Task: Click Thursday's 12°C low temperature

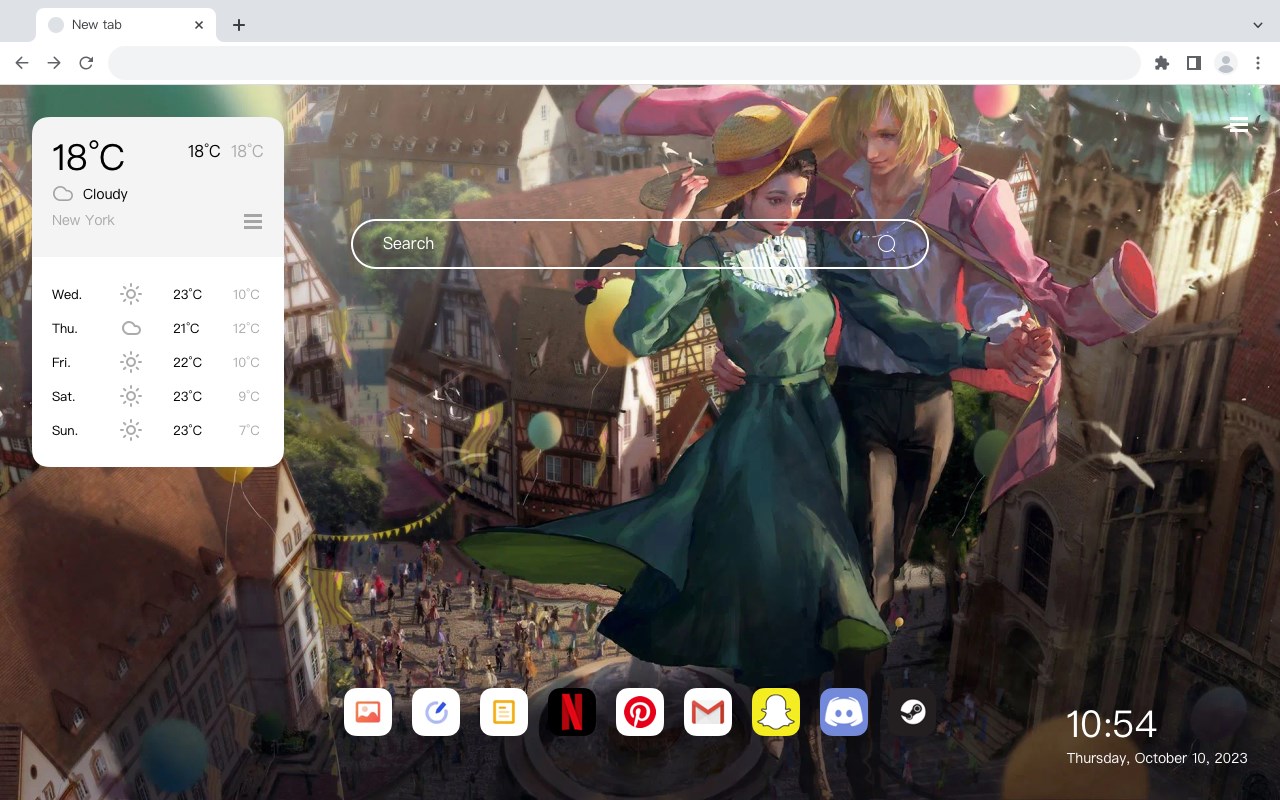Action: [x=246, y=329]
